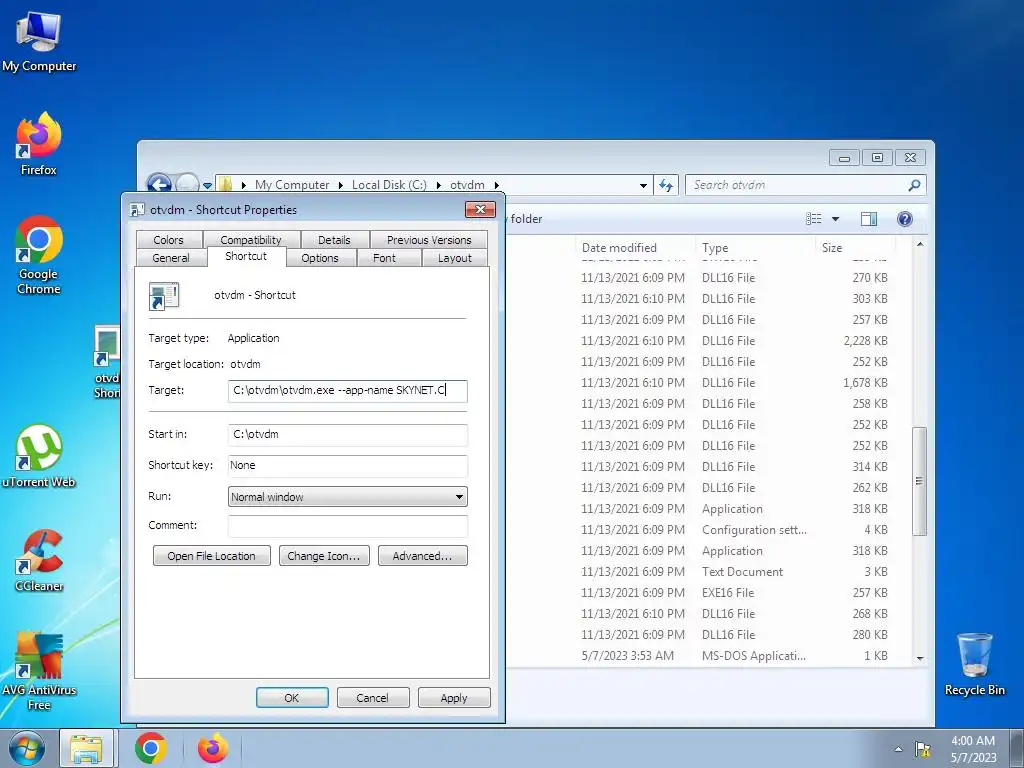Launch Firefox from the taskbar
Screen dimensions: 1024x768
[213, 748]
